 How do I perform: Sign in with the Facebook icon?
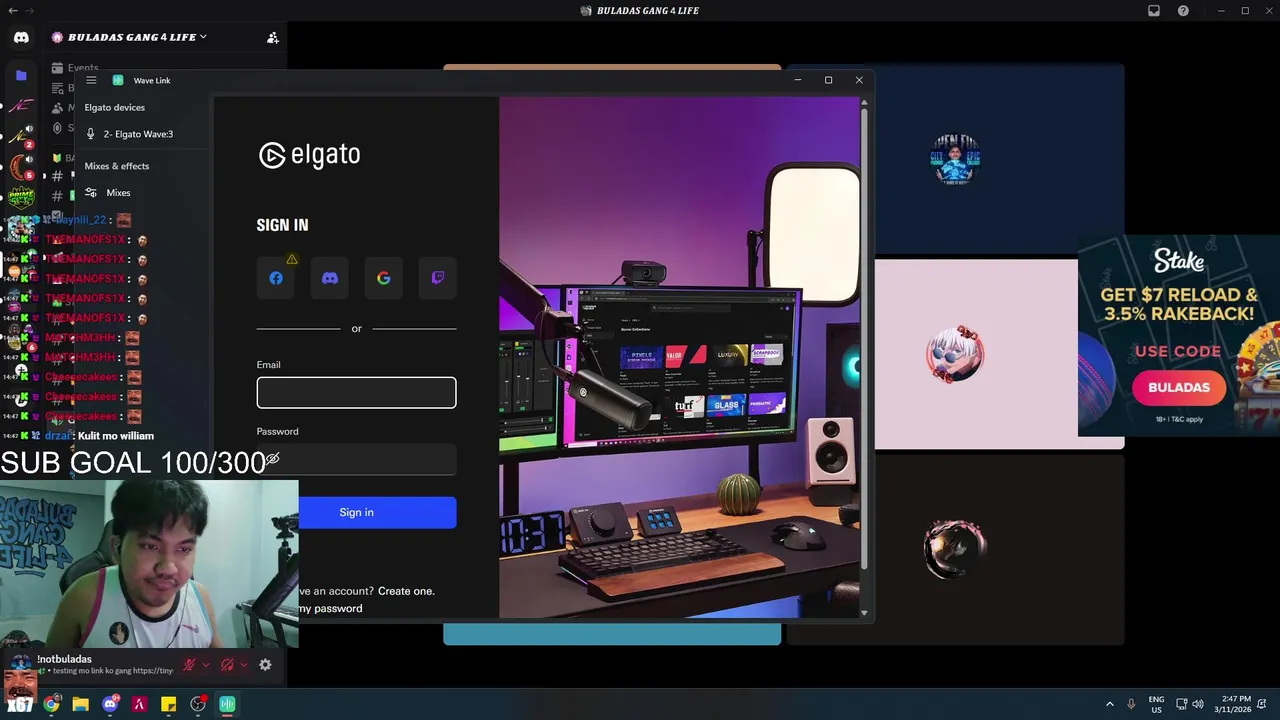point(276,278)
